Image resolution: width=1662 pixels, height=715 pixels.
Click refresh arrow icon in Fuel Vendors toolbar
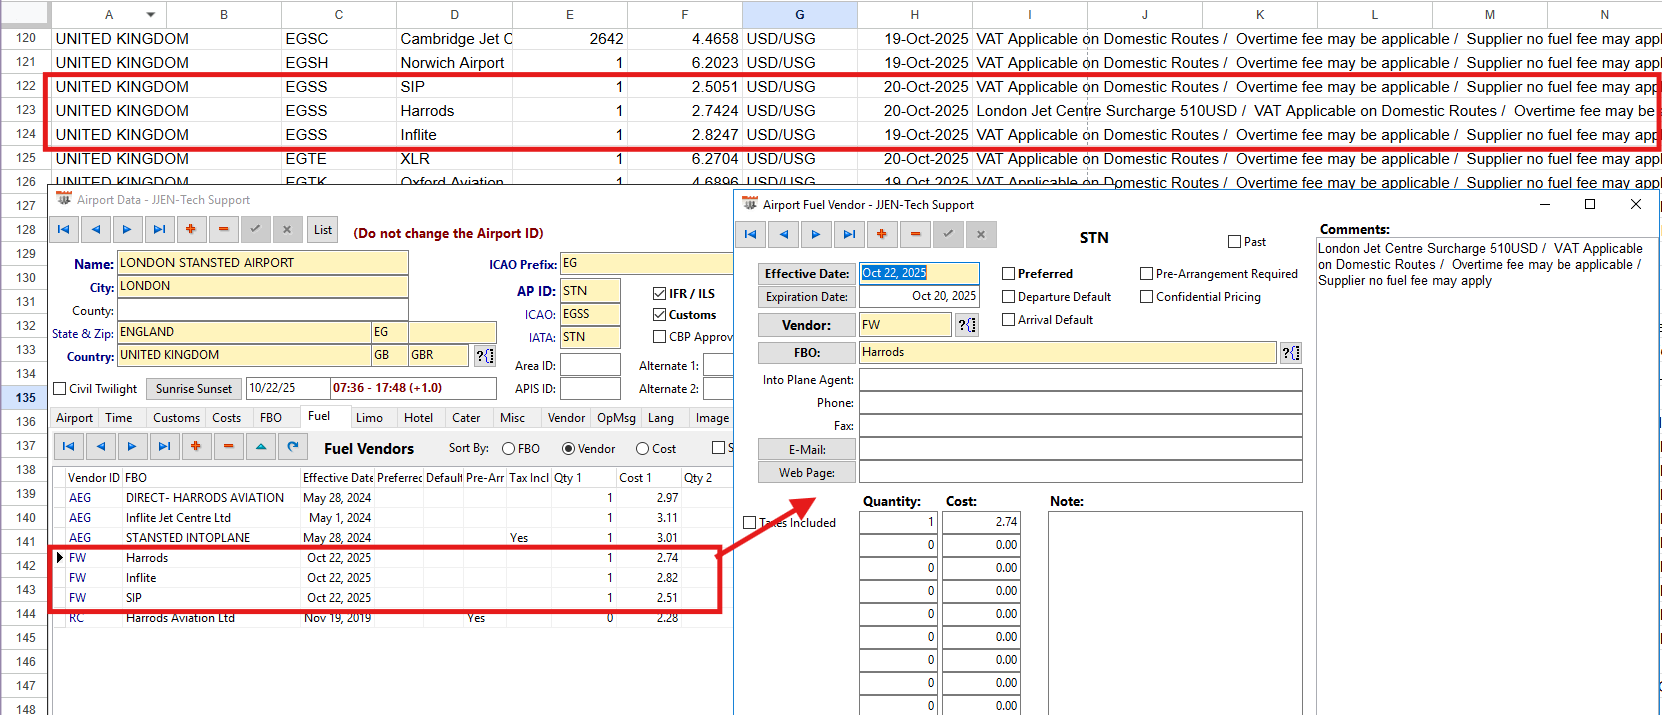click(293, 447)
